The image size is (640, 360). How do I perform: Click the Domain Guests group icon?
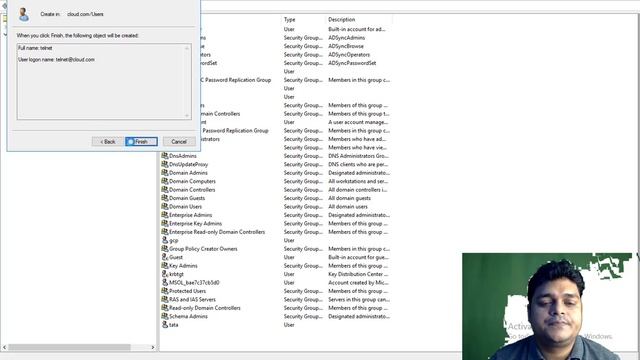point(165,198)
